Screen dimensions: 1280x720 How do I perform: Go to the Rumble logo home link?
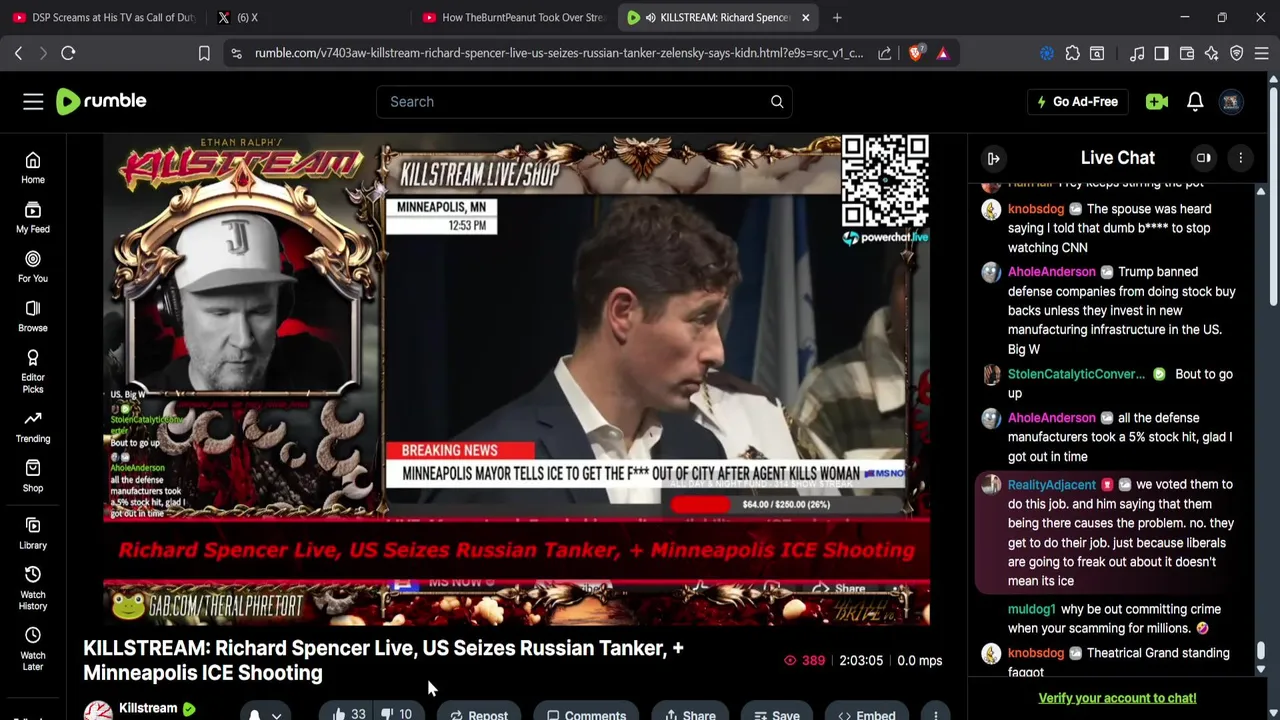click(101, 101)
